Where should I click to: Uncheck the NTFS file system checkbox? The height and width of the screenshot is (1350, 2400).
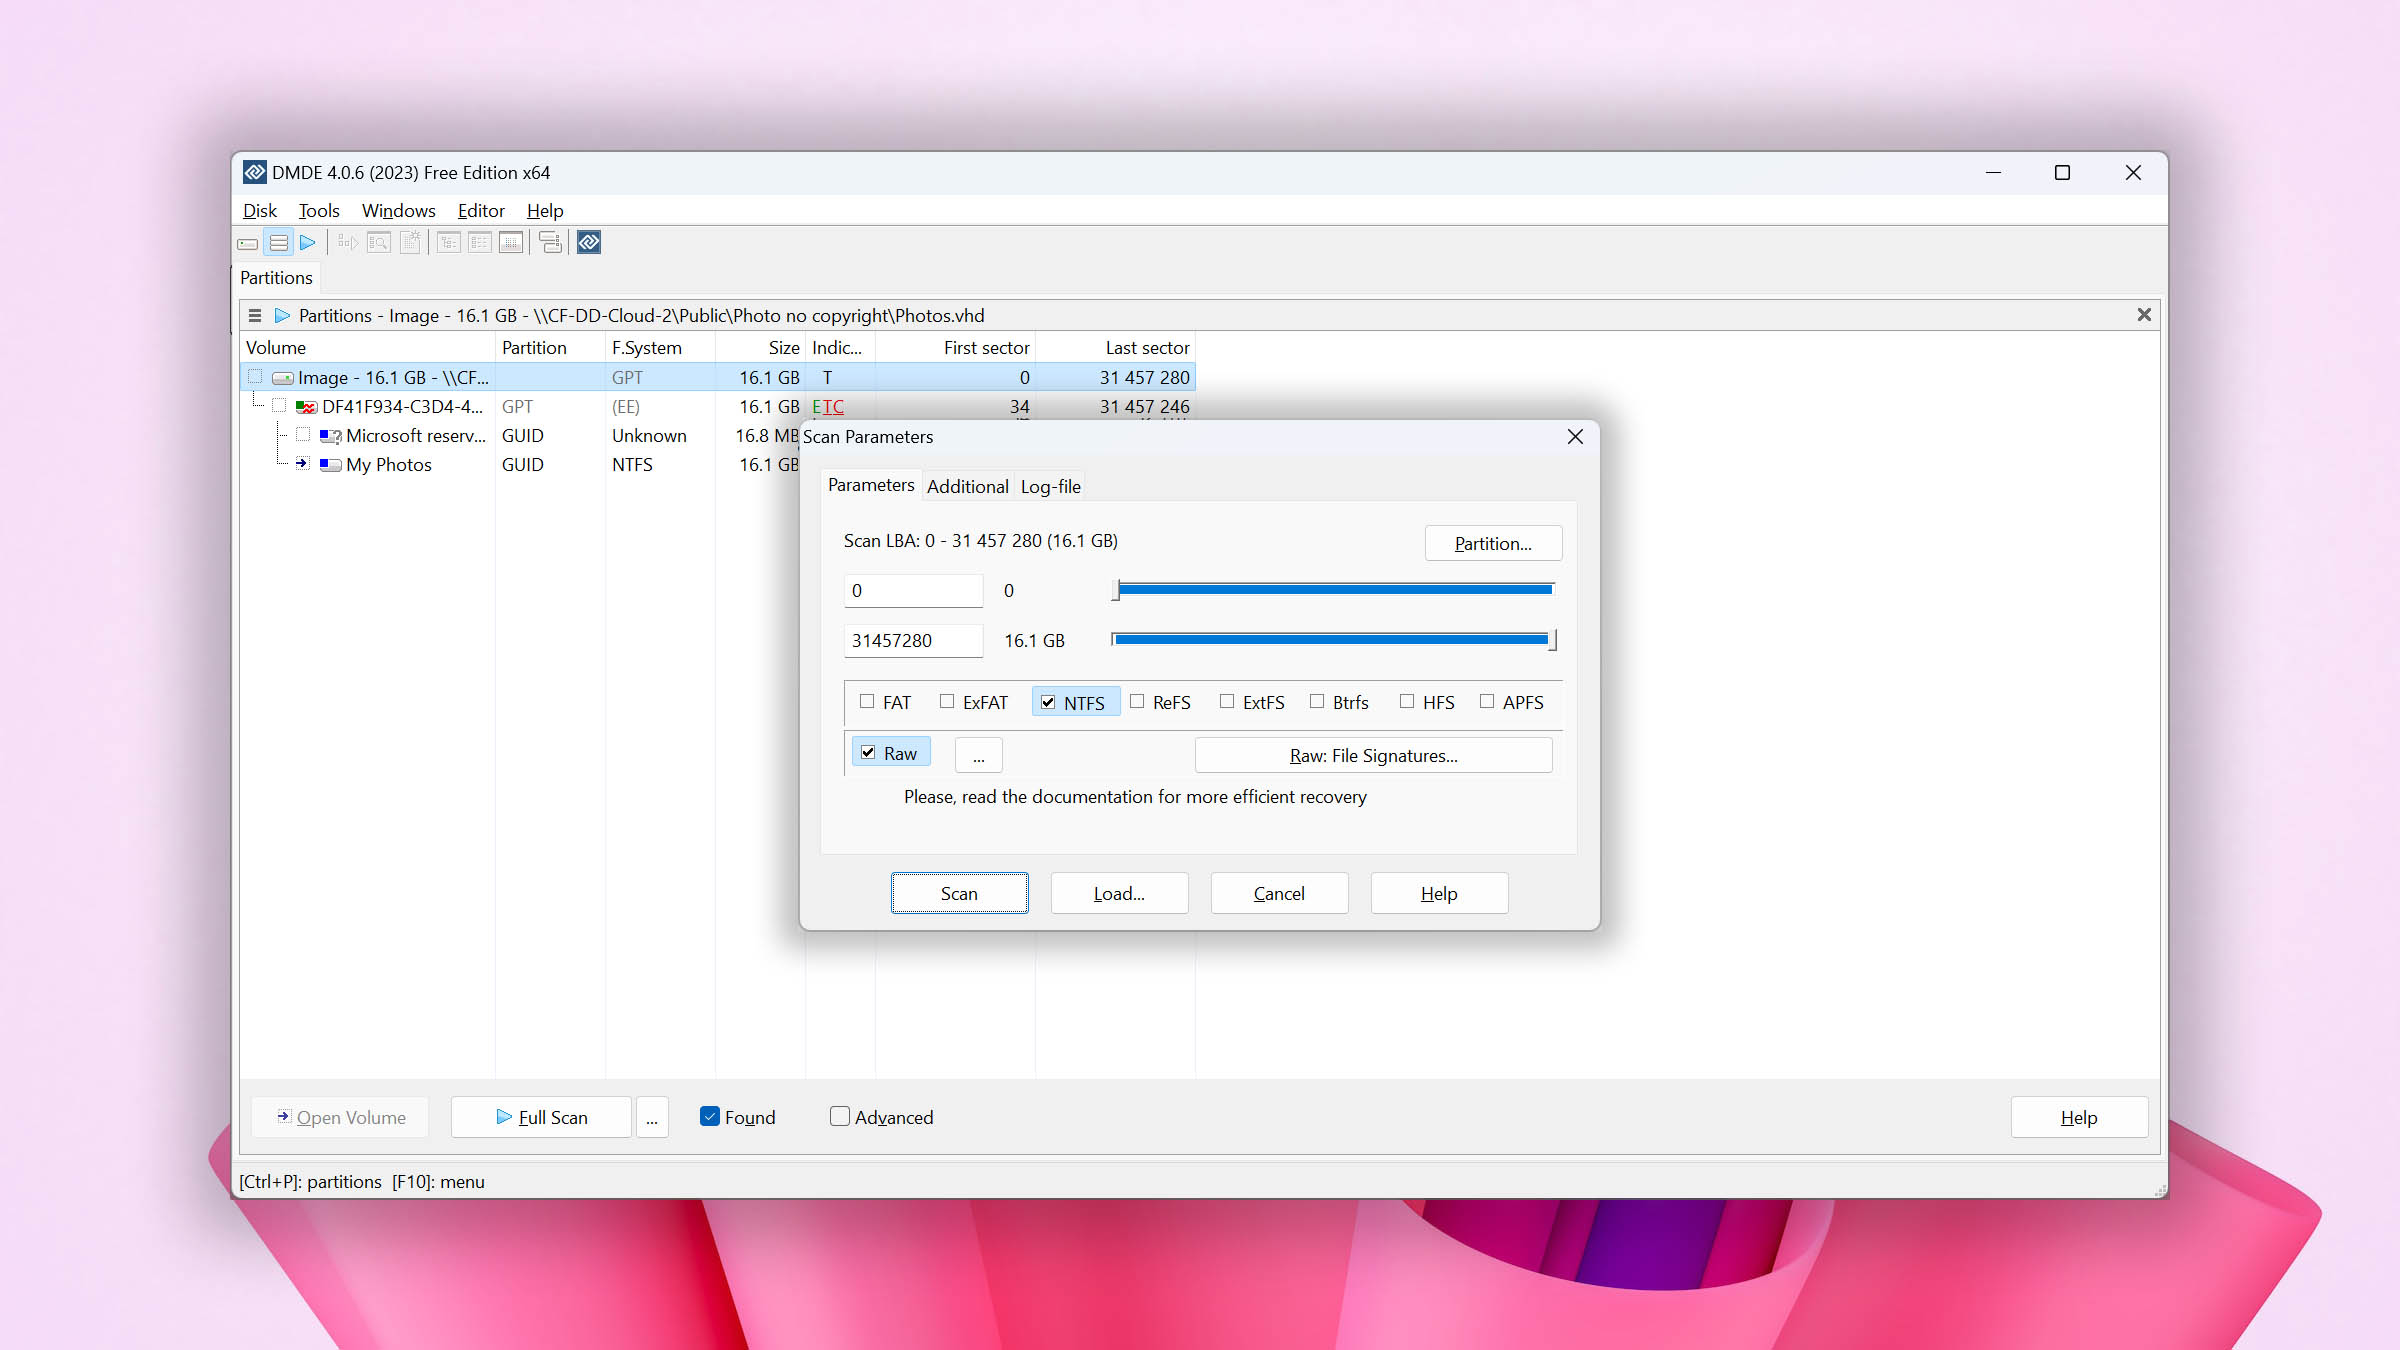pyautogui.click(x=1048, y=702)
